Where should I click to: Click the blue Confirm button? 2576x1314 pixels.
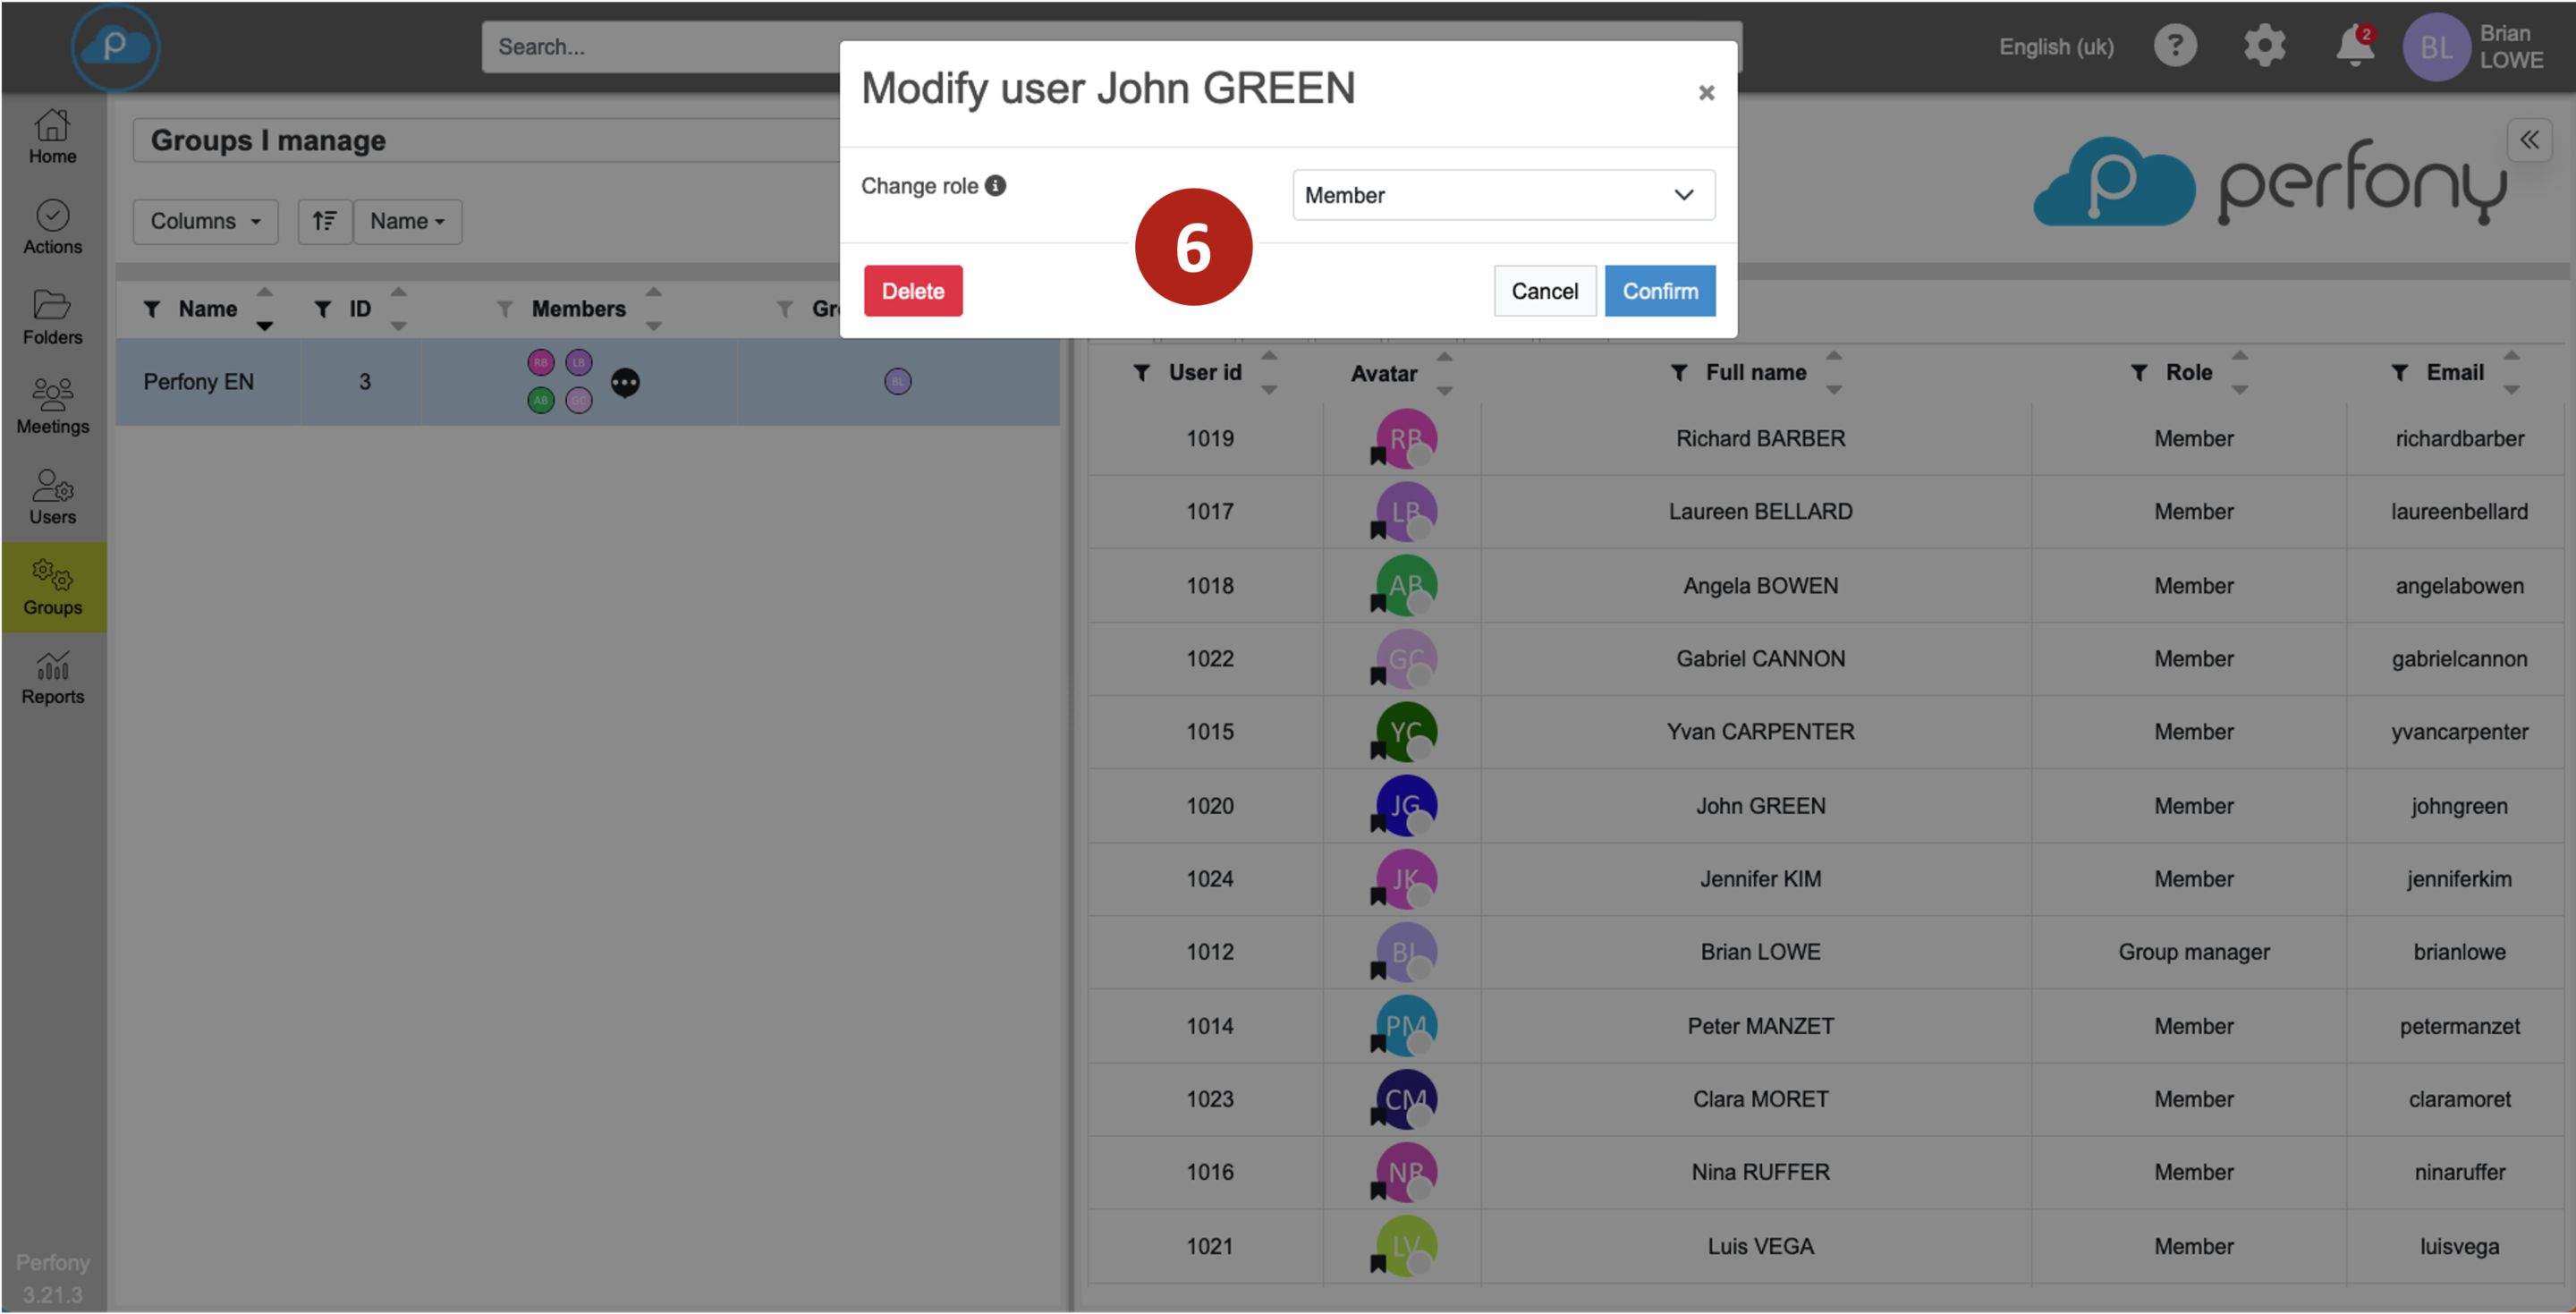click(1659, 291)
